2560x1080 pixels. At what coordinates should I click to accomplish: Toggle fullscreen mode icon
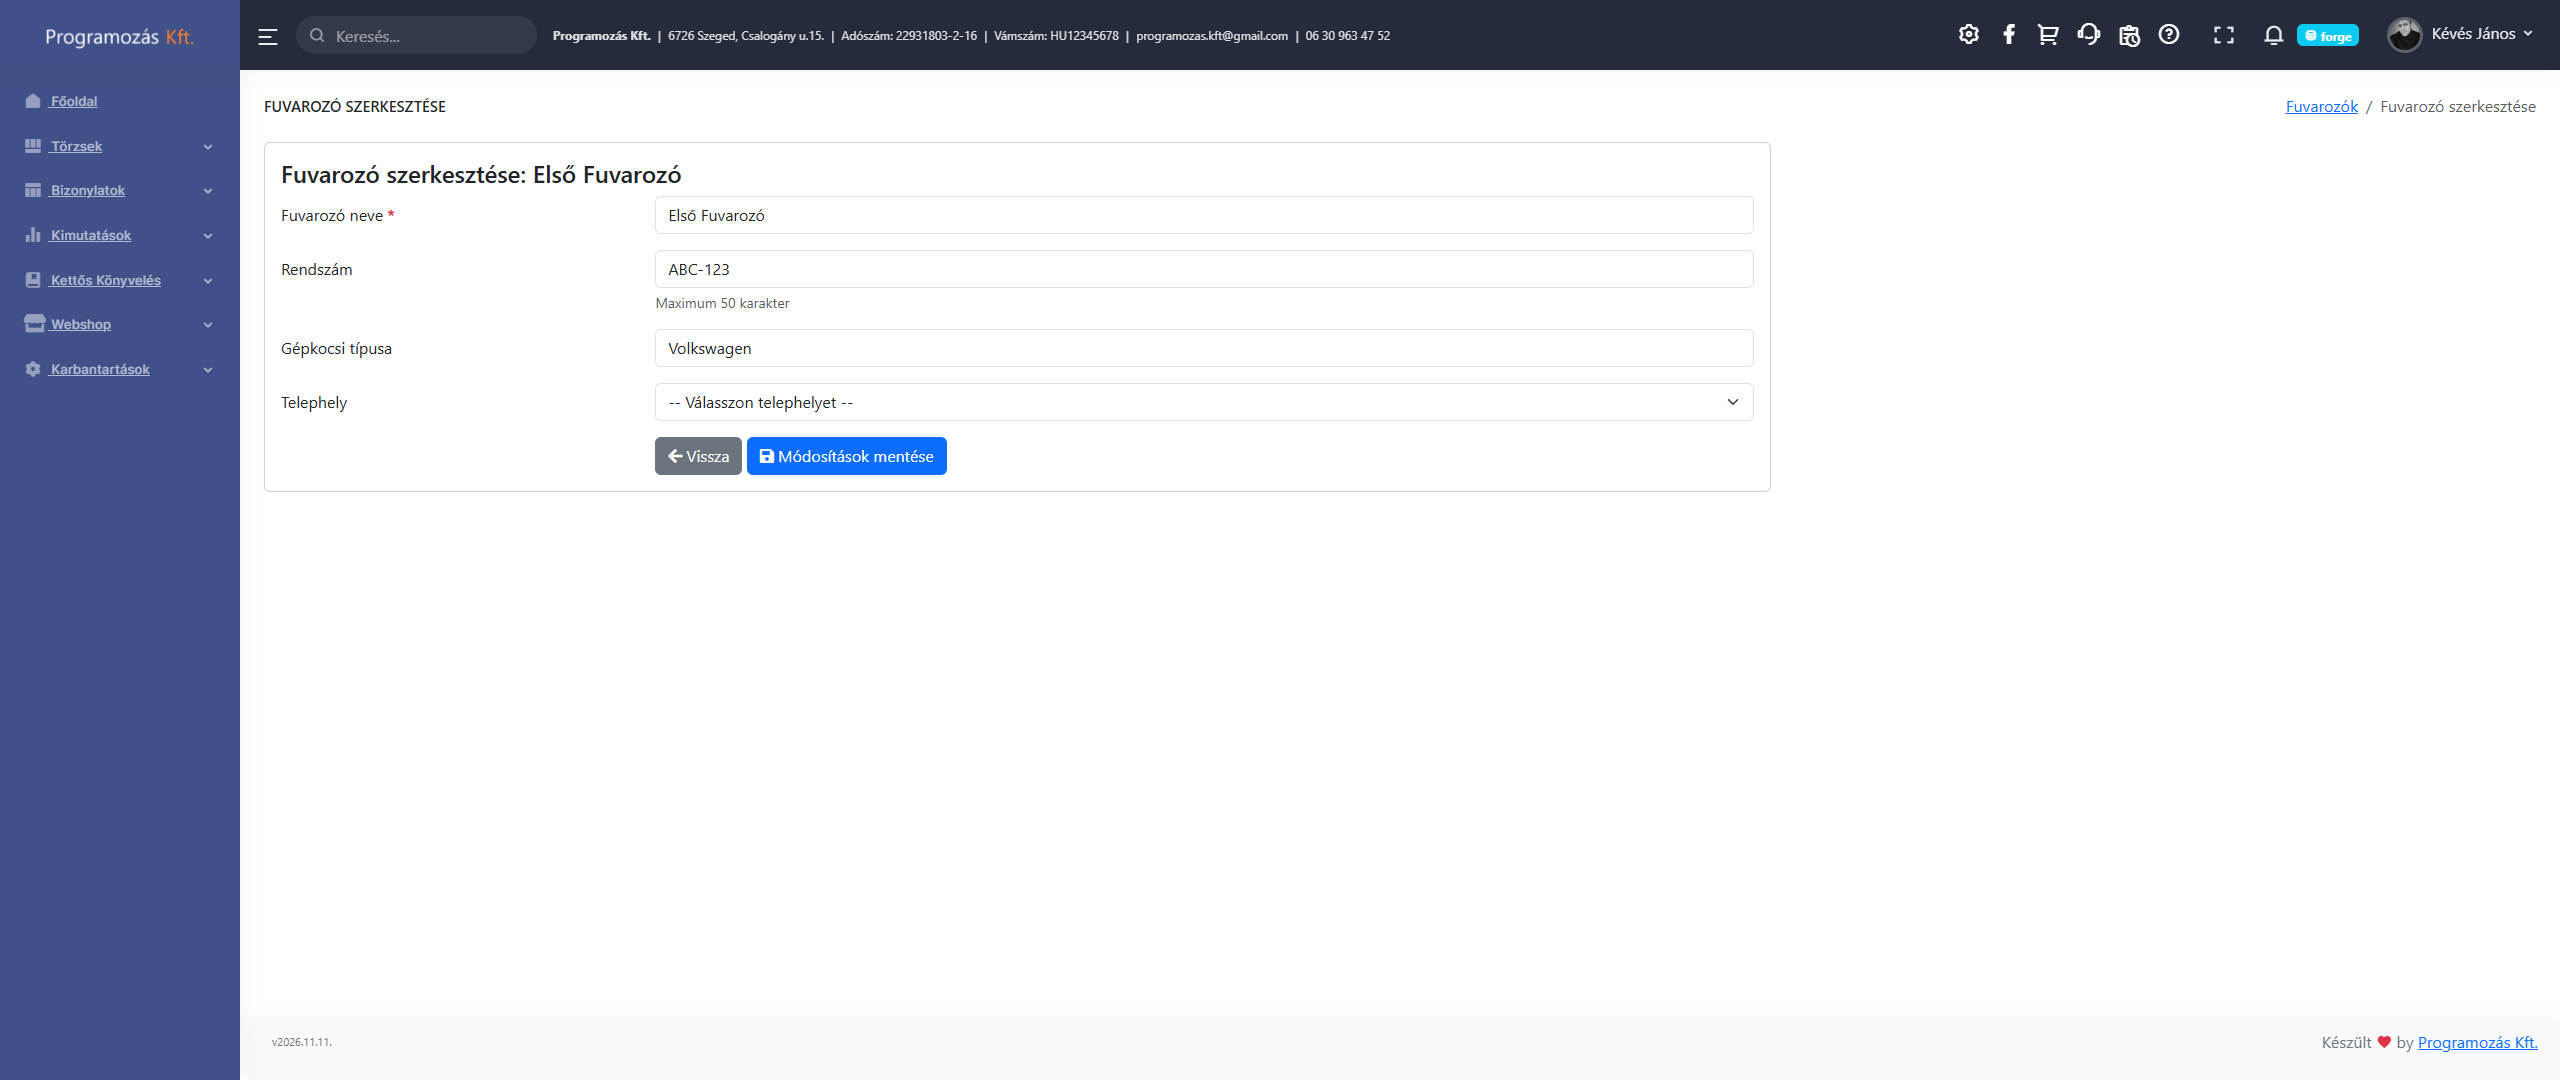point(2224,35)
